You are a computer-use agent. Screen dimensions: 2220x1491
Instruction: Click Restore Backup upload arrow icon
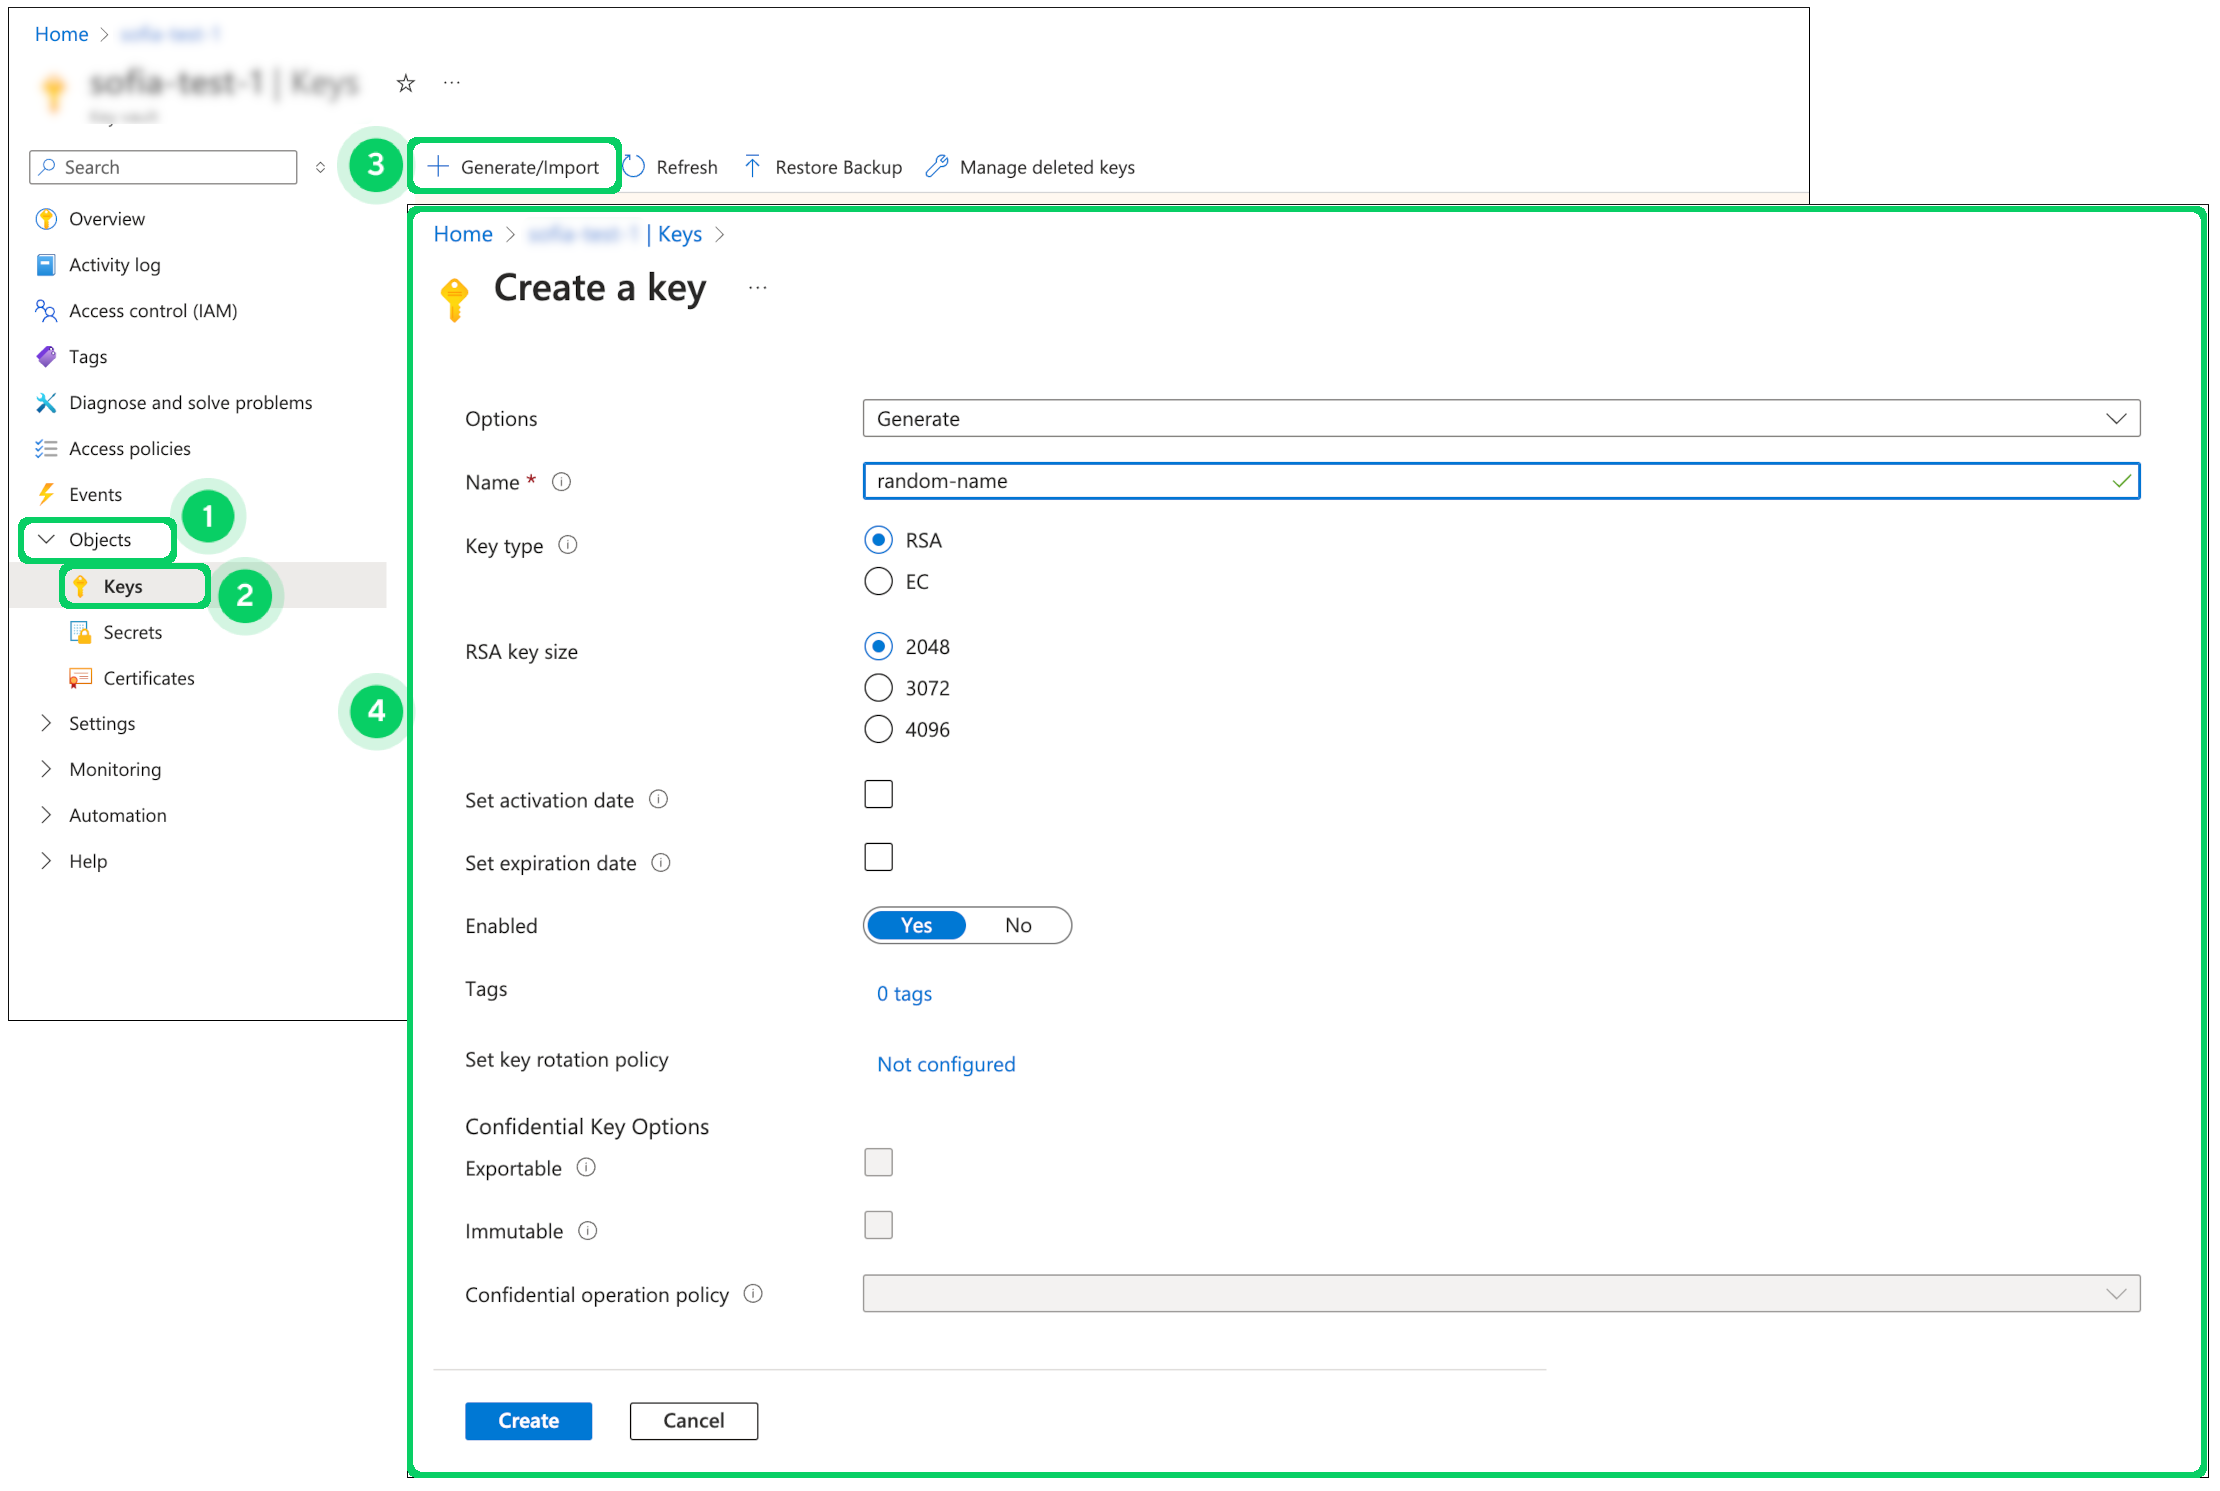(x=752, y=166)
